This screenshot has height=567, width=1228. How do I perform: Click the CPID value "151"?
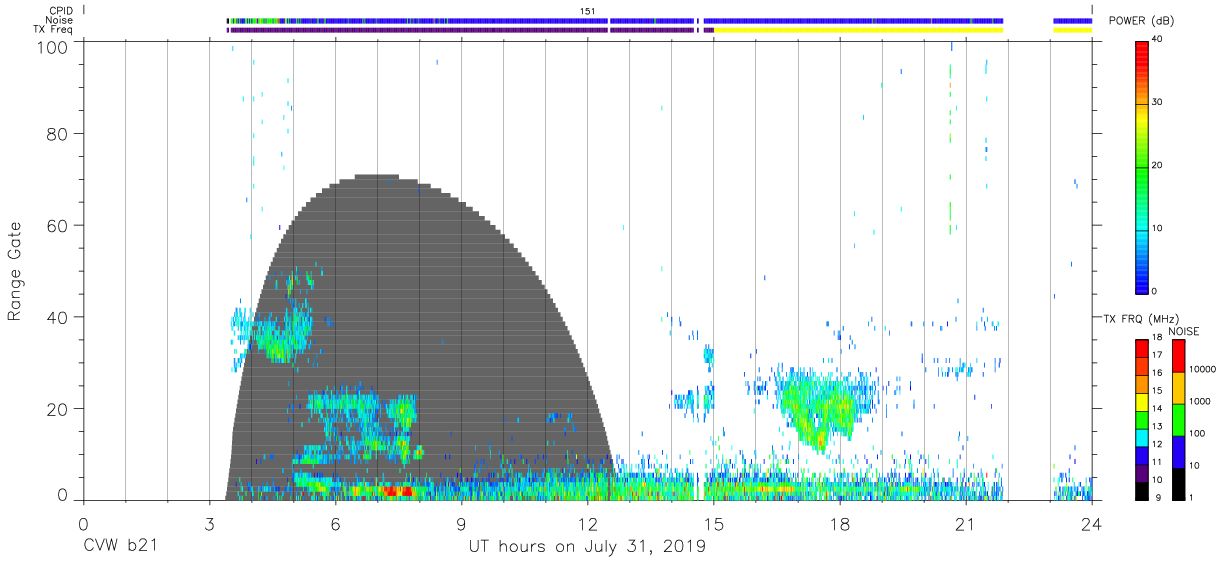coord(588,11)
